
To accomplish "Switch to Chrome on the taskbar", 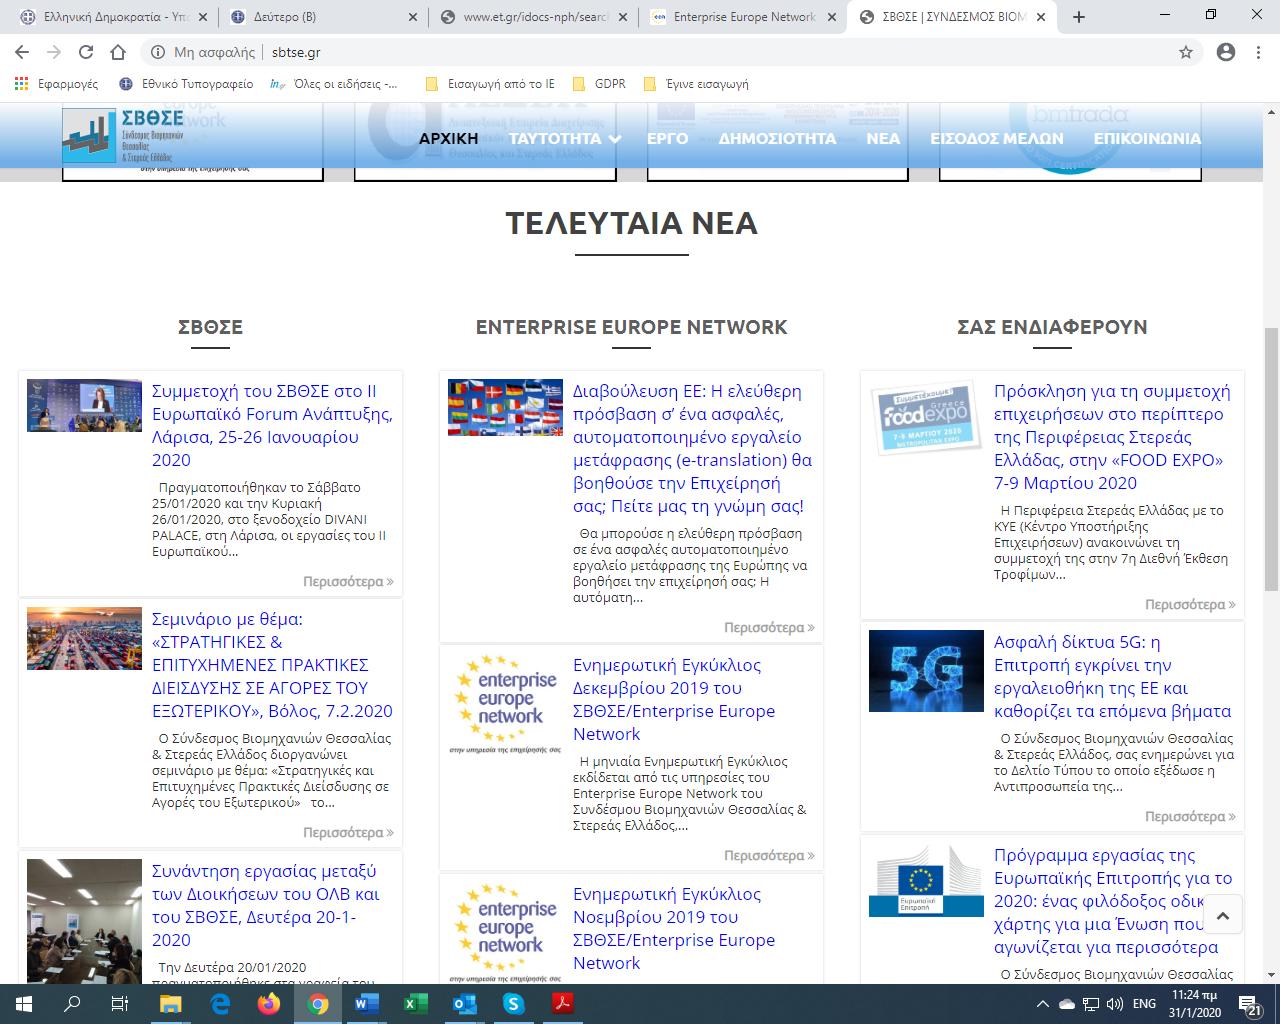I will (318, 1003).
